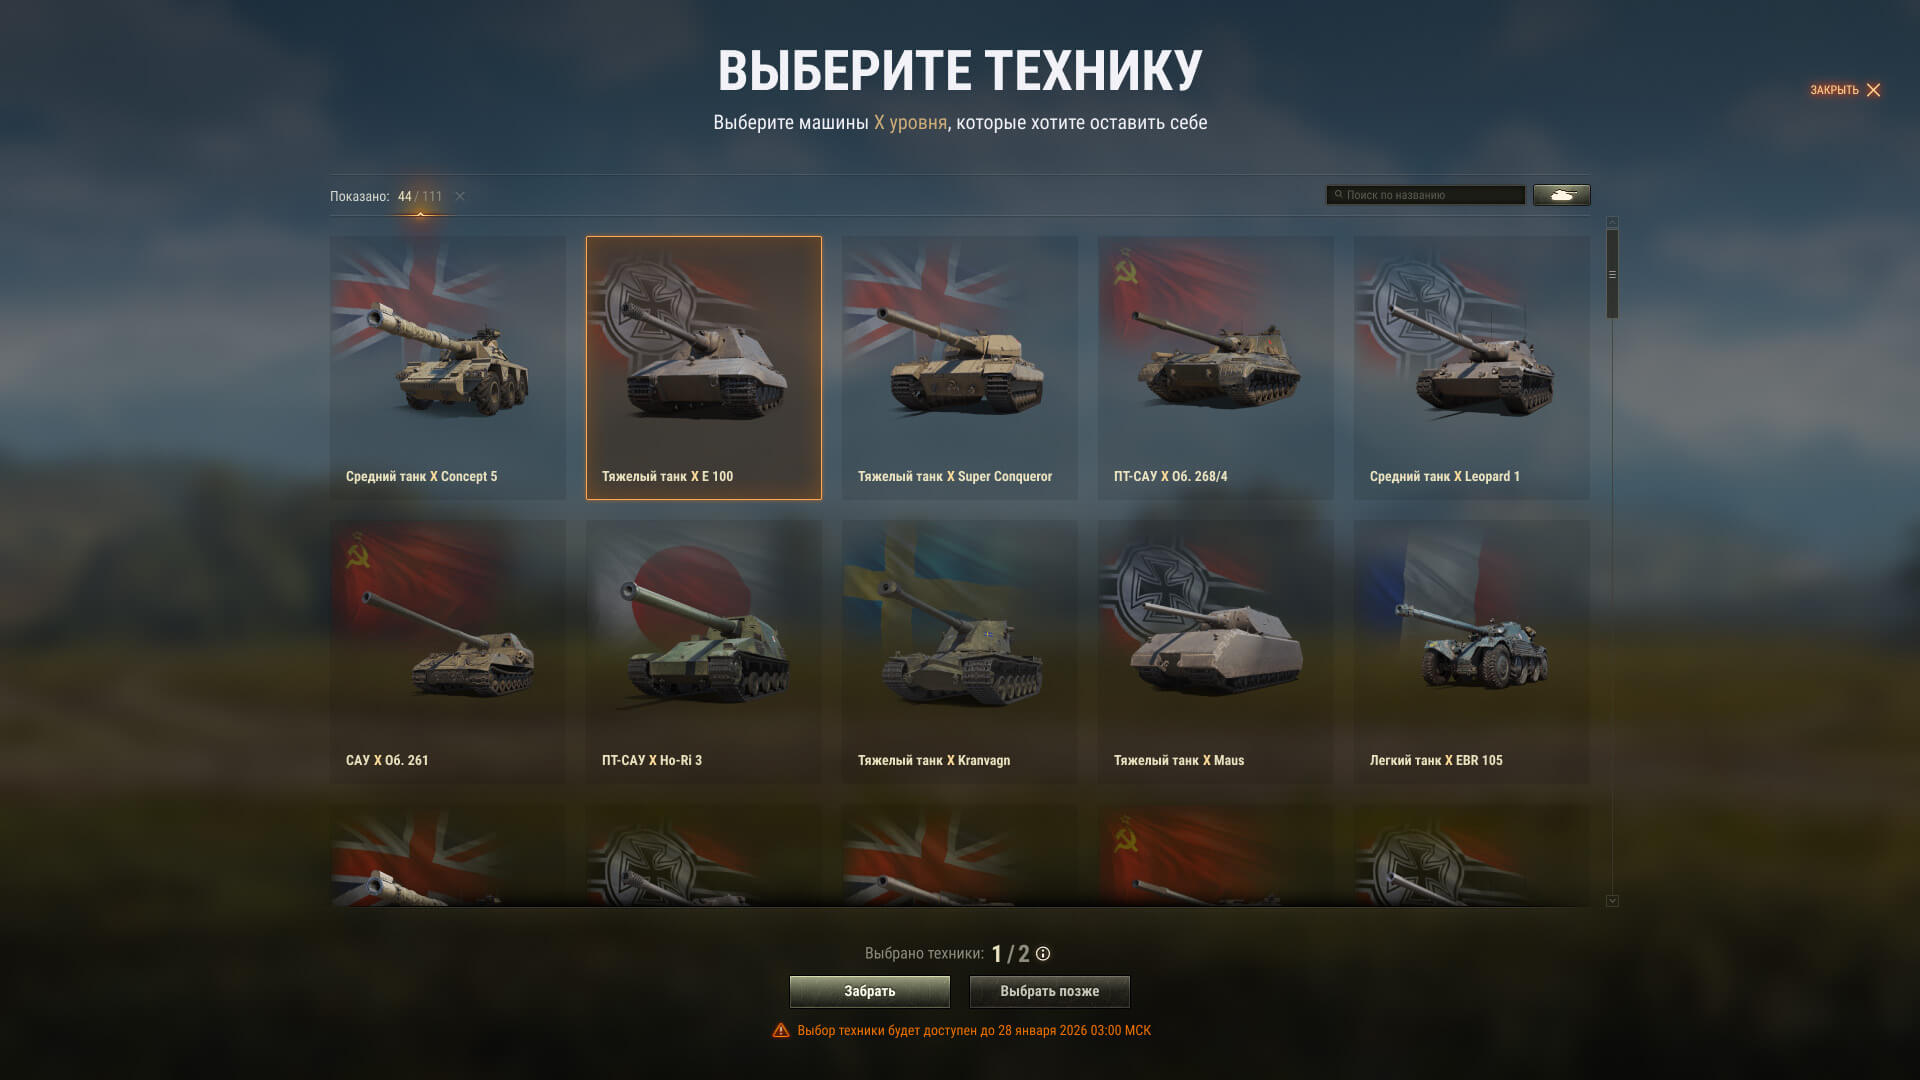This screenshot has width=1920, height=1080.
Task: Pick the EBR 105 light tank
Action: [x=1472, y=652]
